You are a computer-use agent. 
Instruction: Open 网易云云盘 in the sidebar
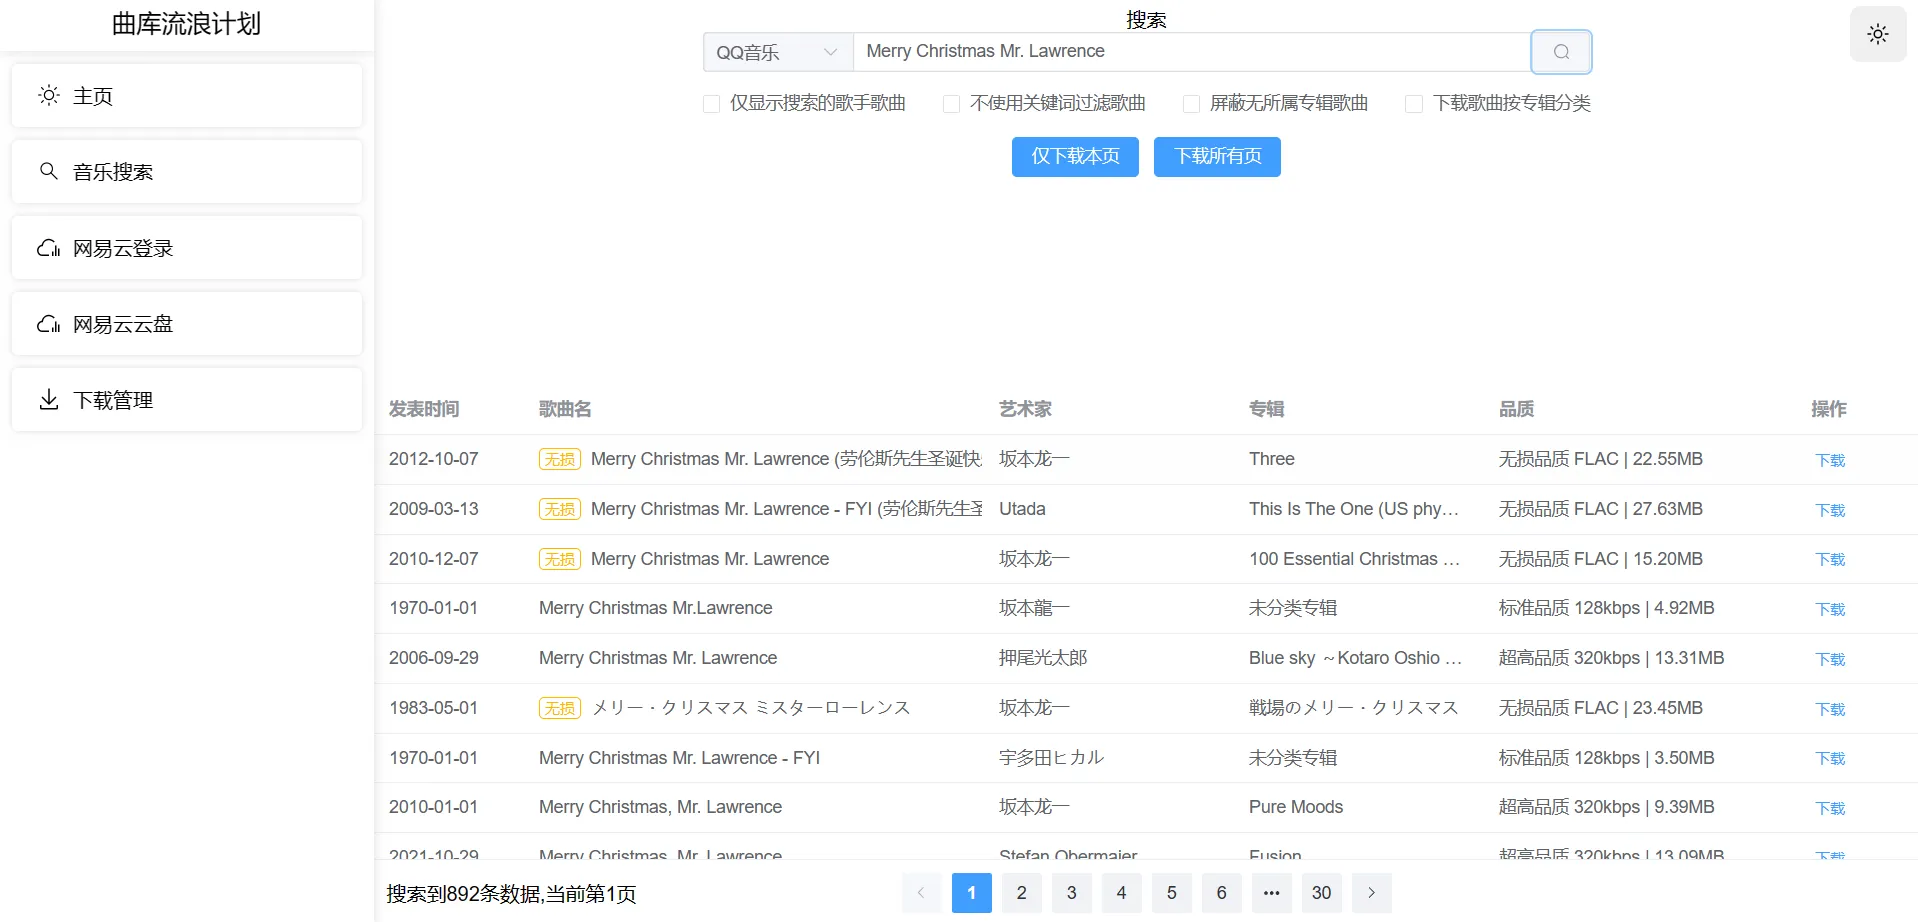point(187,324)
